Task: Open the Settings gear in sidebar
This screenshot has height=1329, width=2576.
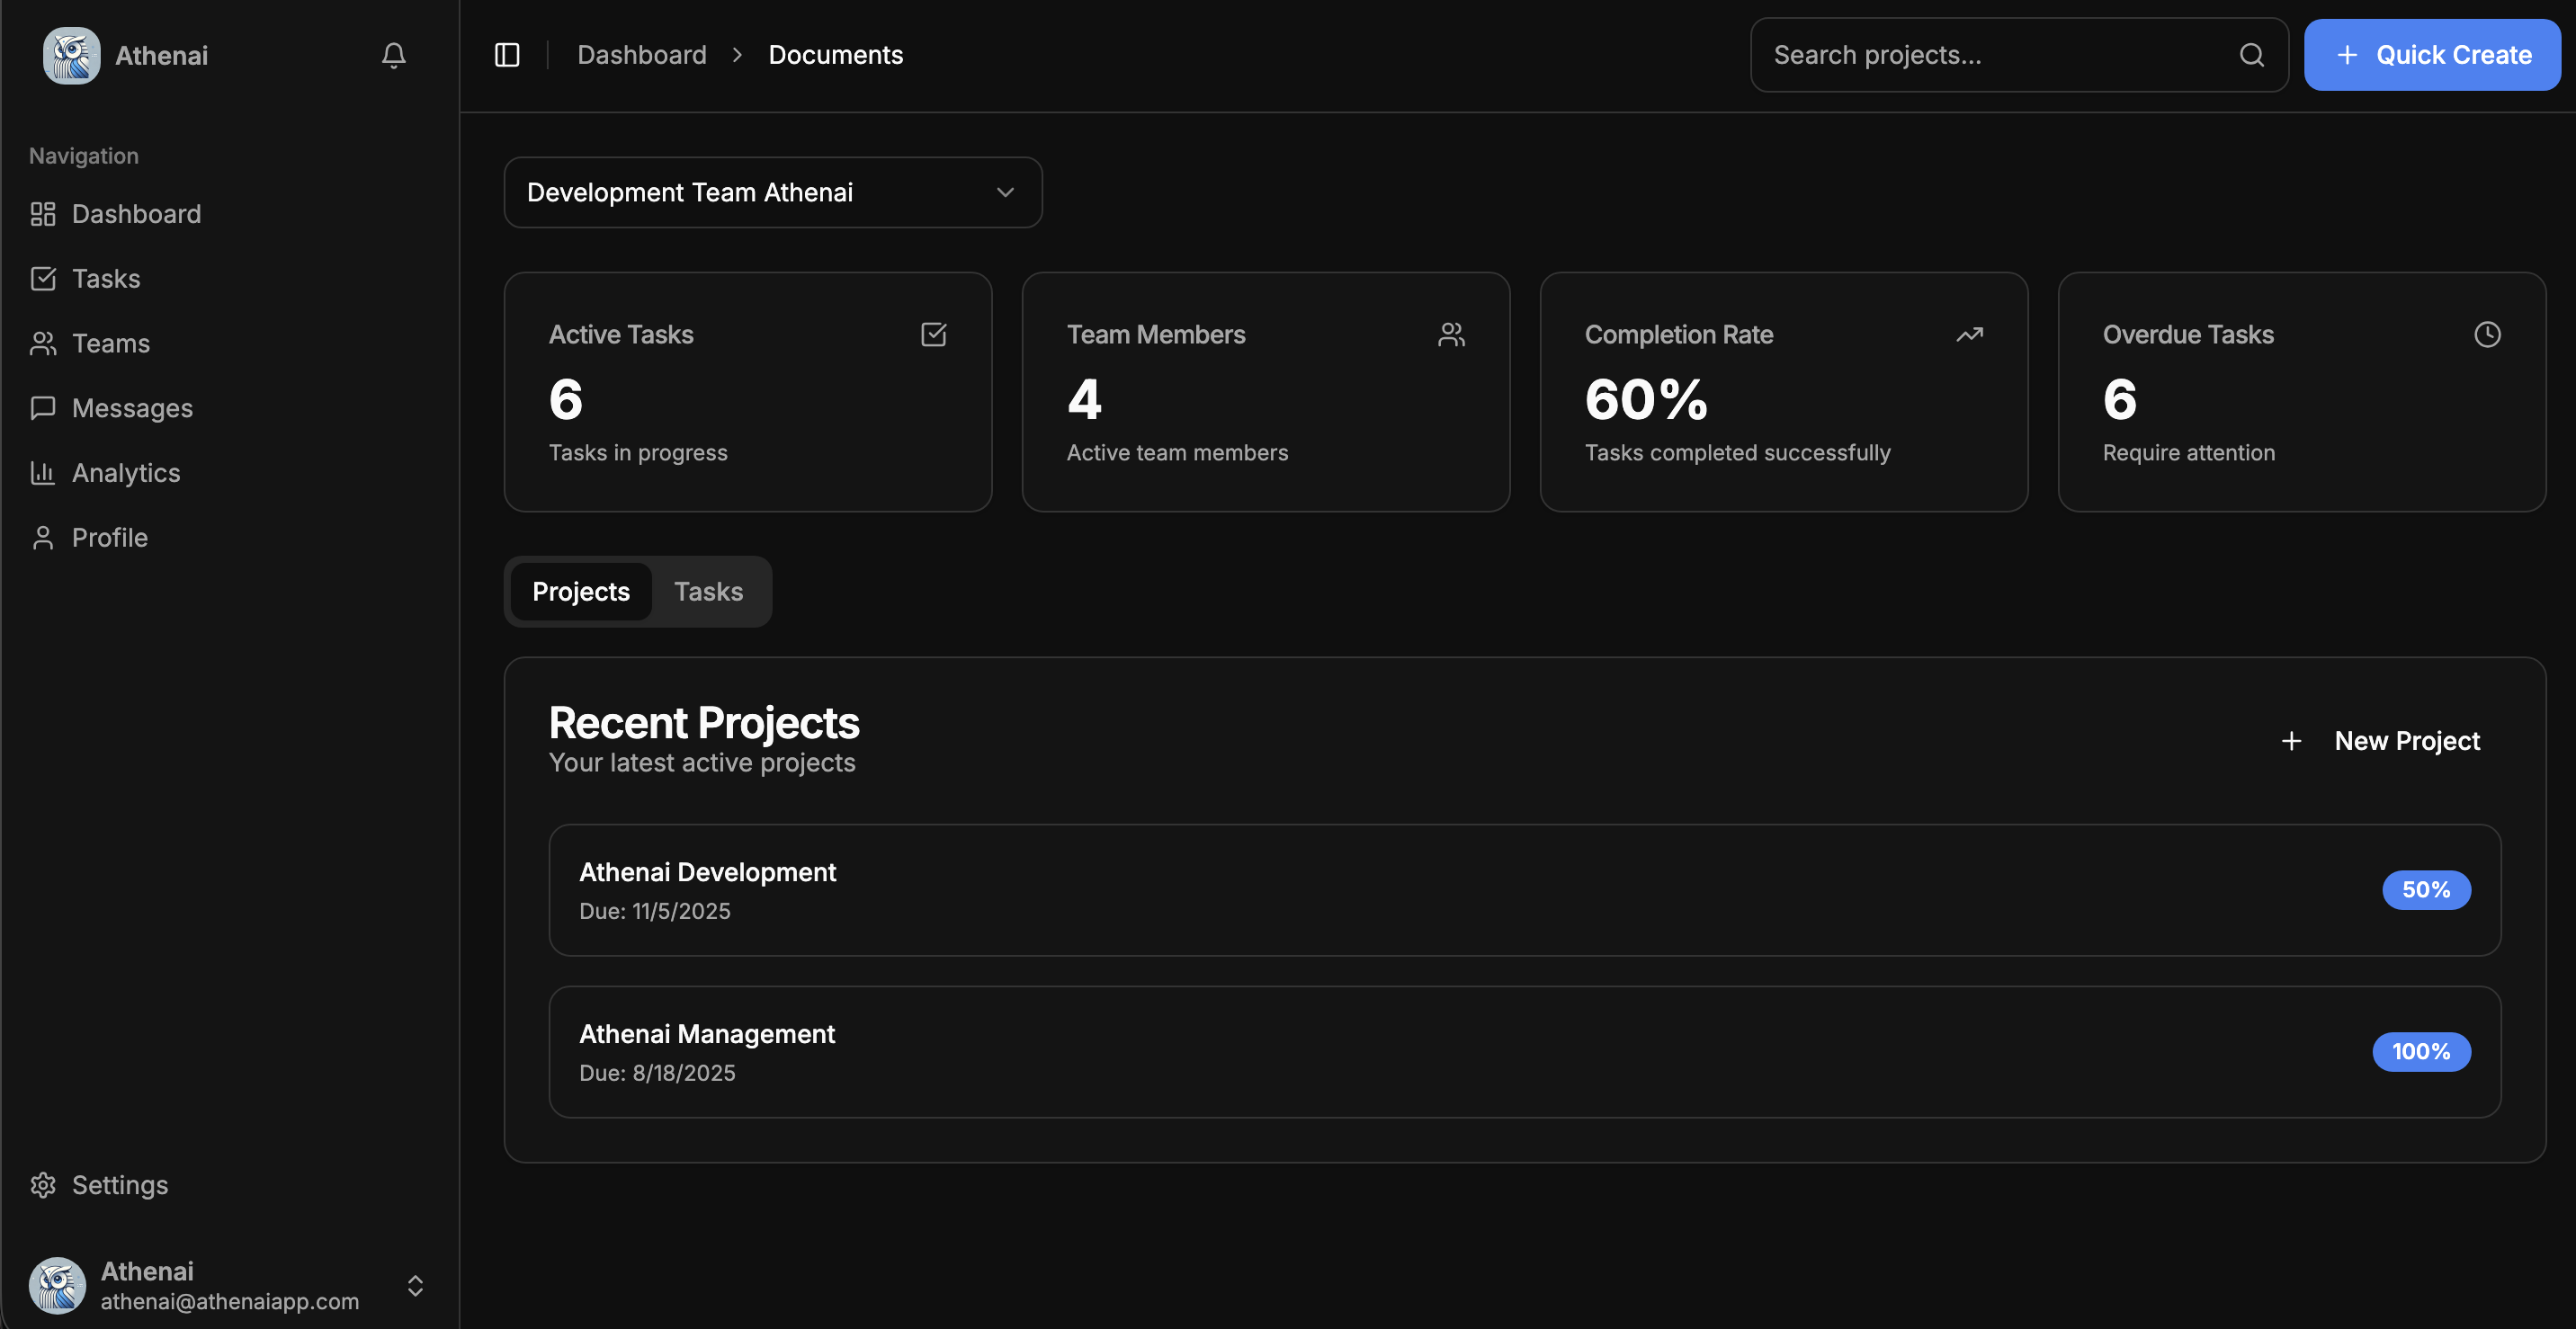Action: 43,1185
